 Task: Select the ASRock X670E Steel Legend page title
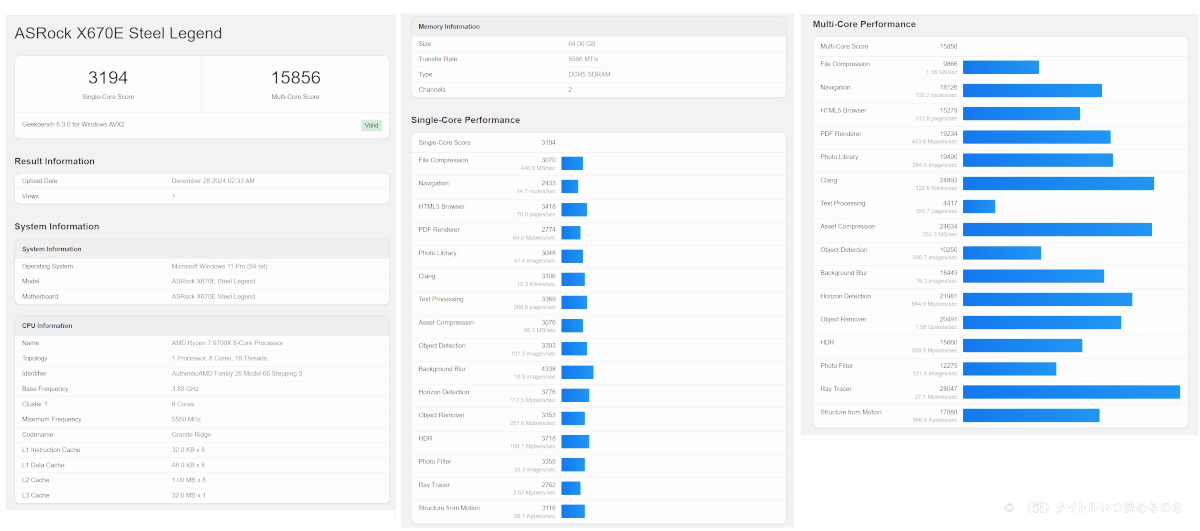pos(118,33)
